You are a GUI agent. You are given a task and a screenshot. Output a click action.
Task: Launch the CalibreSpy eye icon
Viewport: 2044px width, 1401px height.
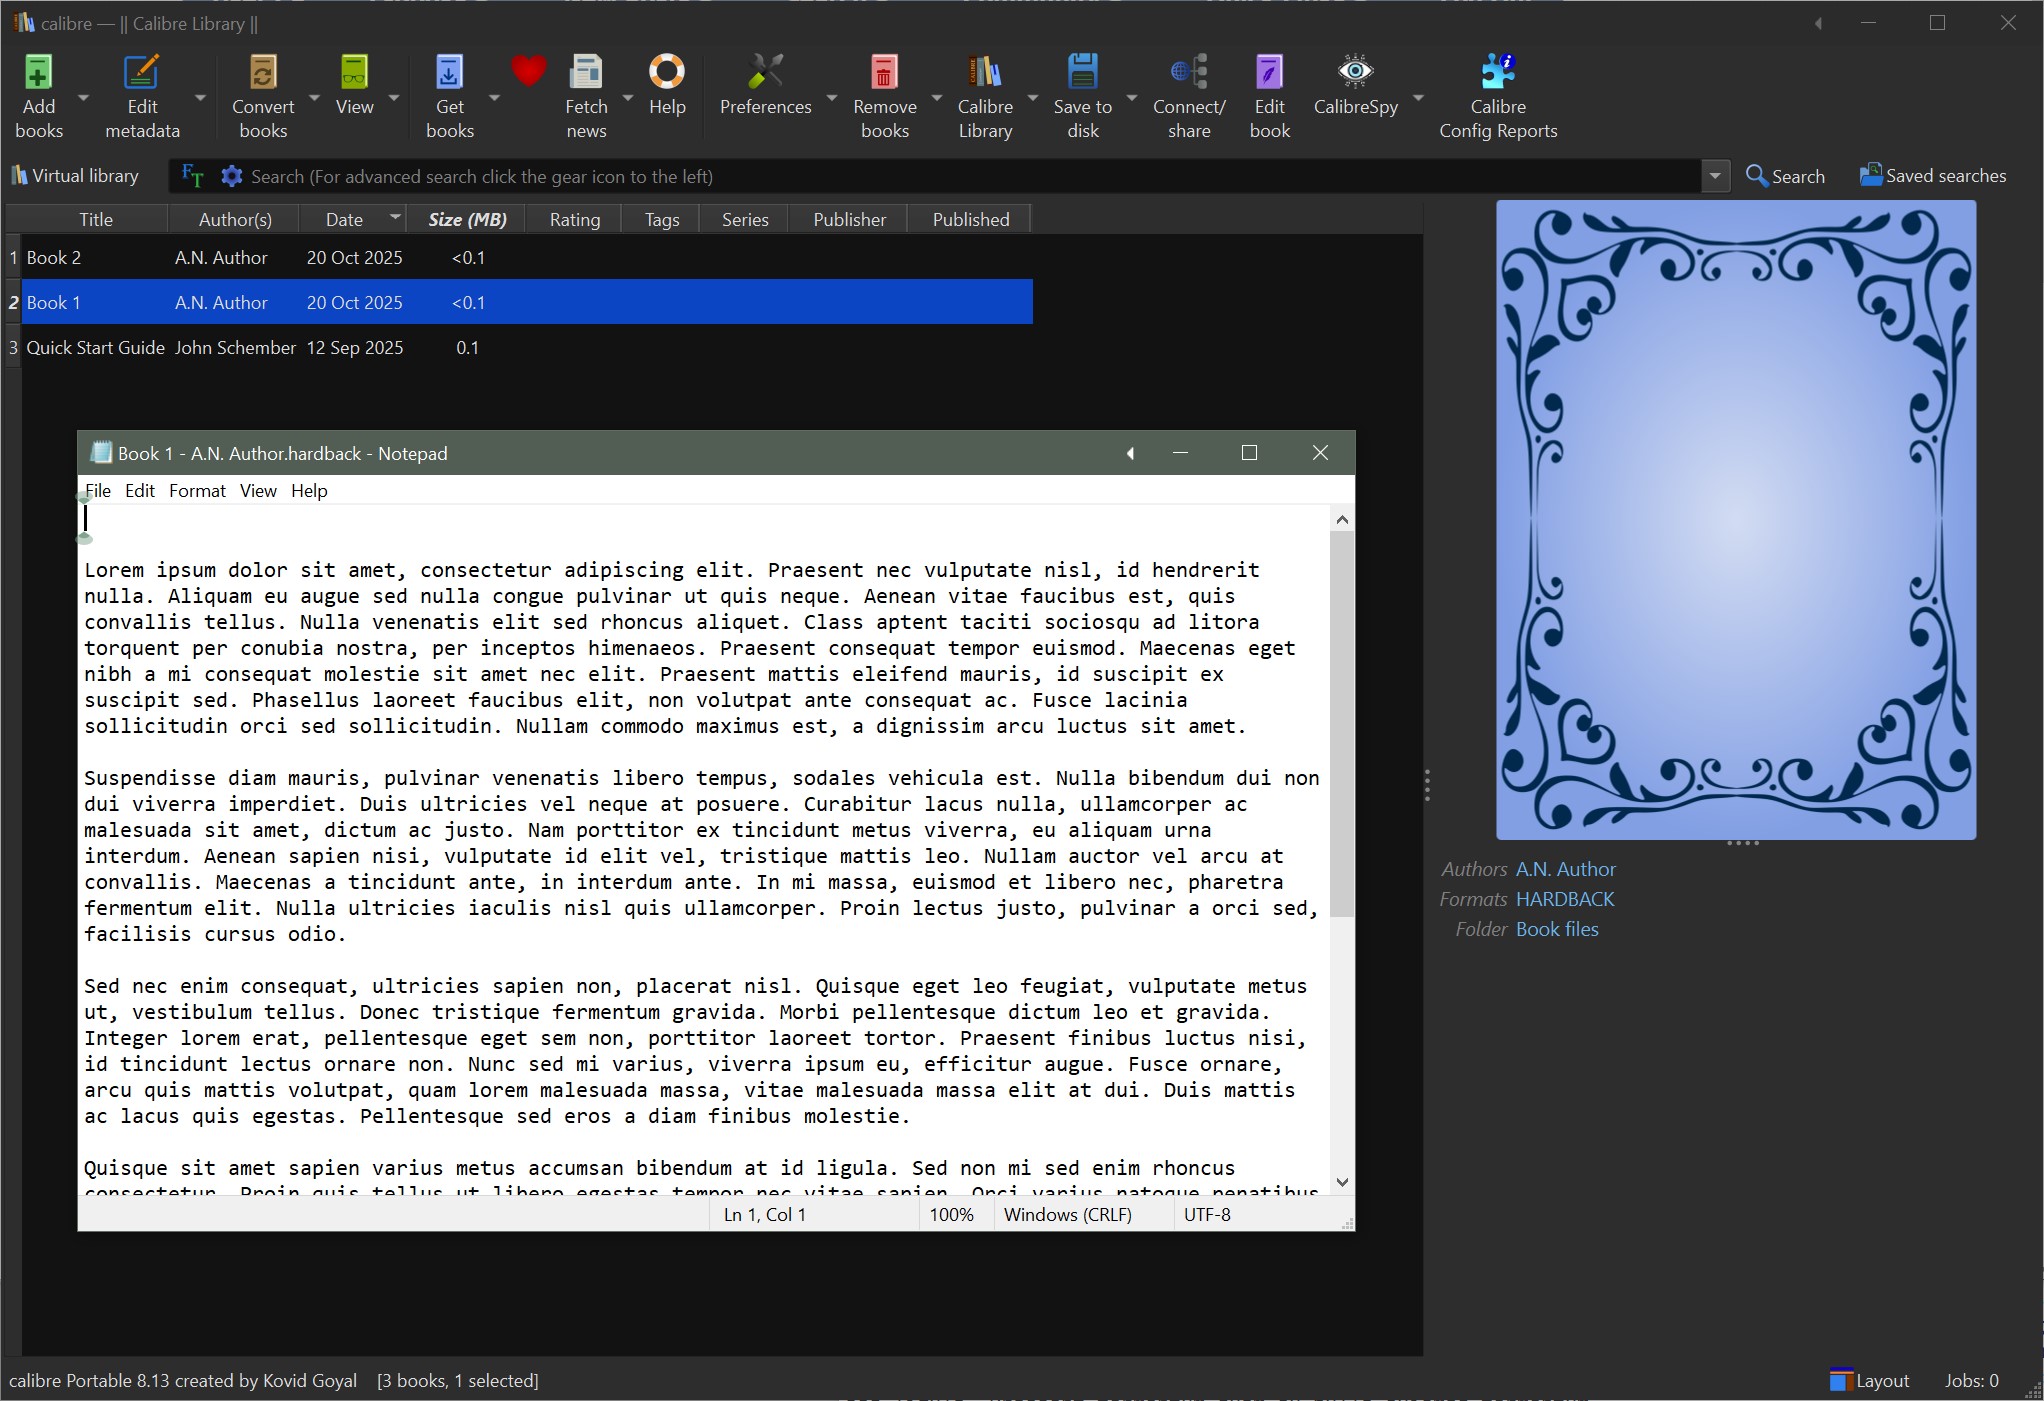[x=1355, y=72]
